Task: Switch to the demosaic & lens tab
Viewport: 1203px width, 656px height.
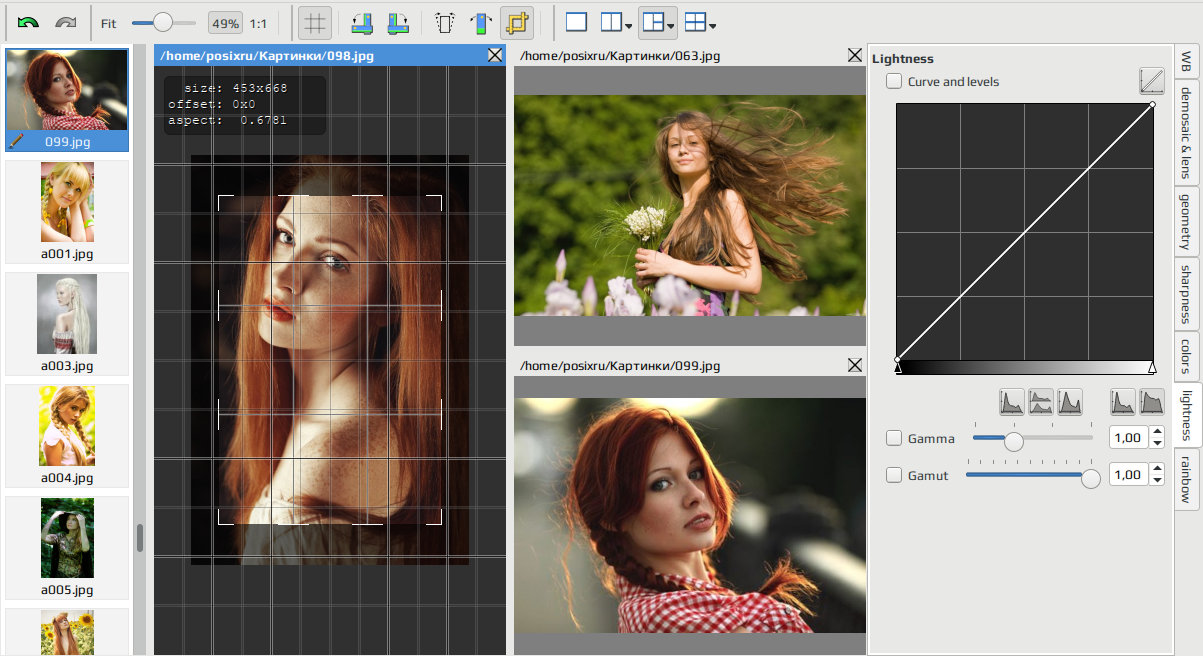Action: coord(1186,132)
